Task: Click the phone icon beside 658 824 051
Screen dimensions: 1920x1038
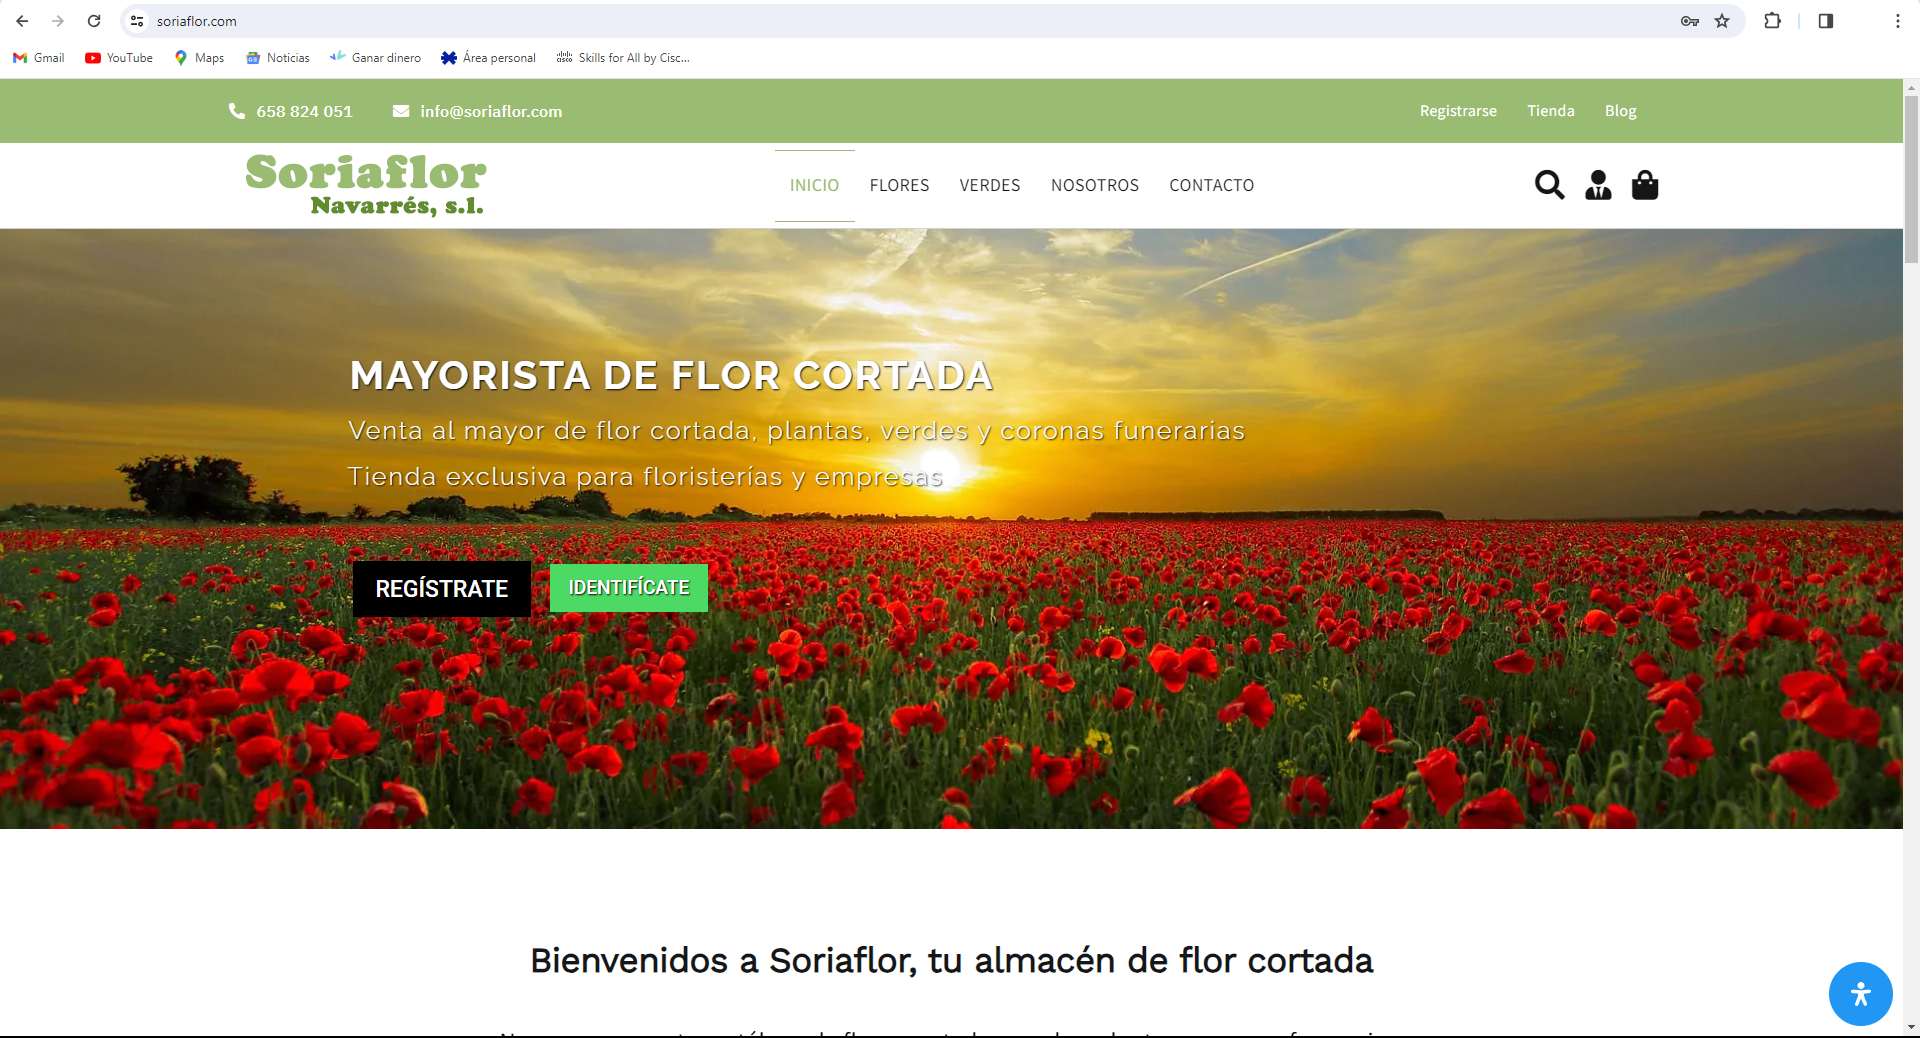Action: pyautogui.click(x=237, y=111)
